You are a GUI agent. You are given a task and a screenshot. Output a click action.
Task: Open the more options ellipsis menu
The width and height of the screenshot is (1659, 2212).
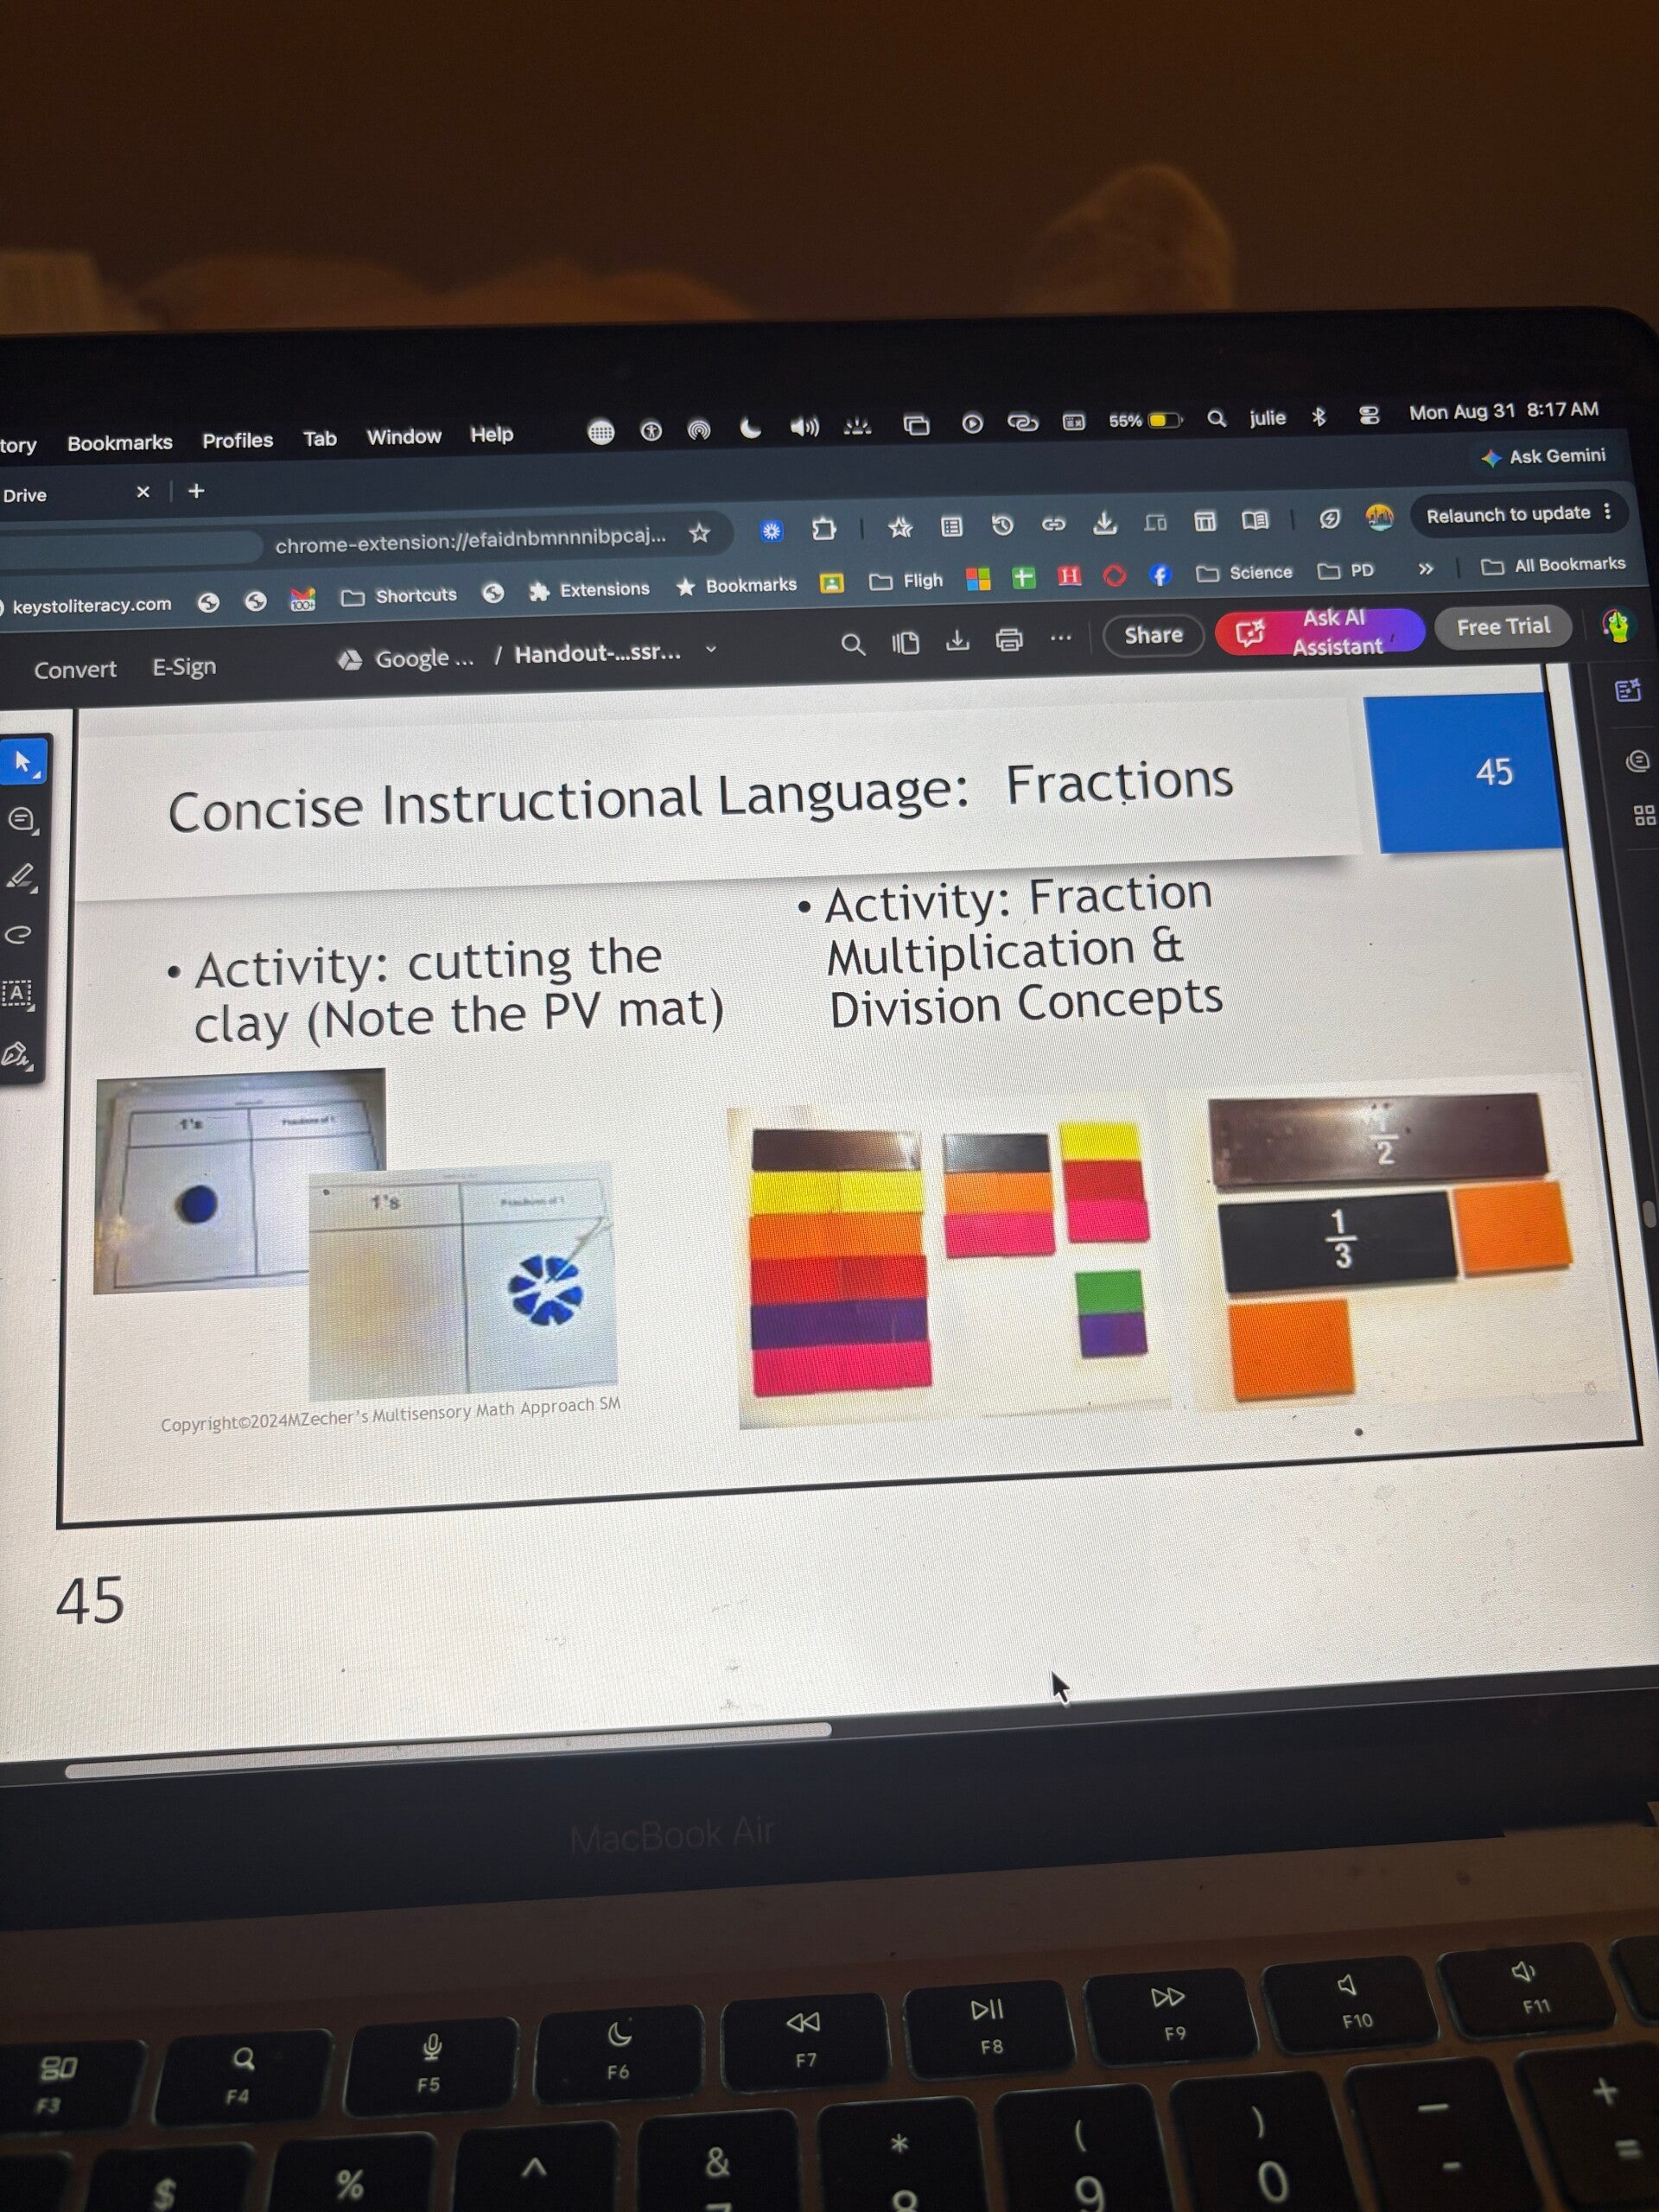[x=1061, y=637]
